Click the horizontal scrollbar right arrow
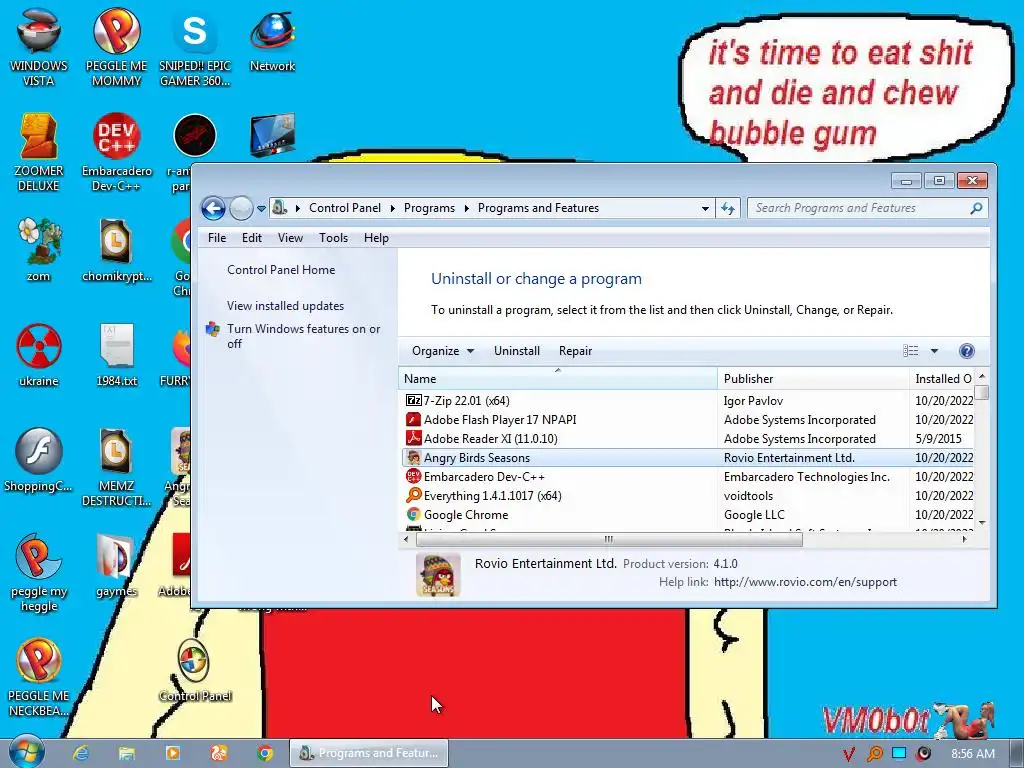The image size is (1024, 768). point(965,539)
